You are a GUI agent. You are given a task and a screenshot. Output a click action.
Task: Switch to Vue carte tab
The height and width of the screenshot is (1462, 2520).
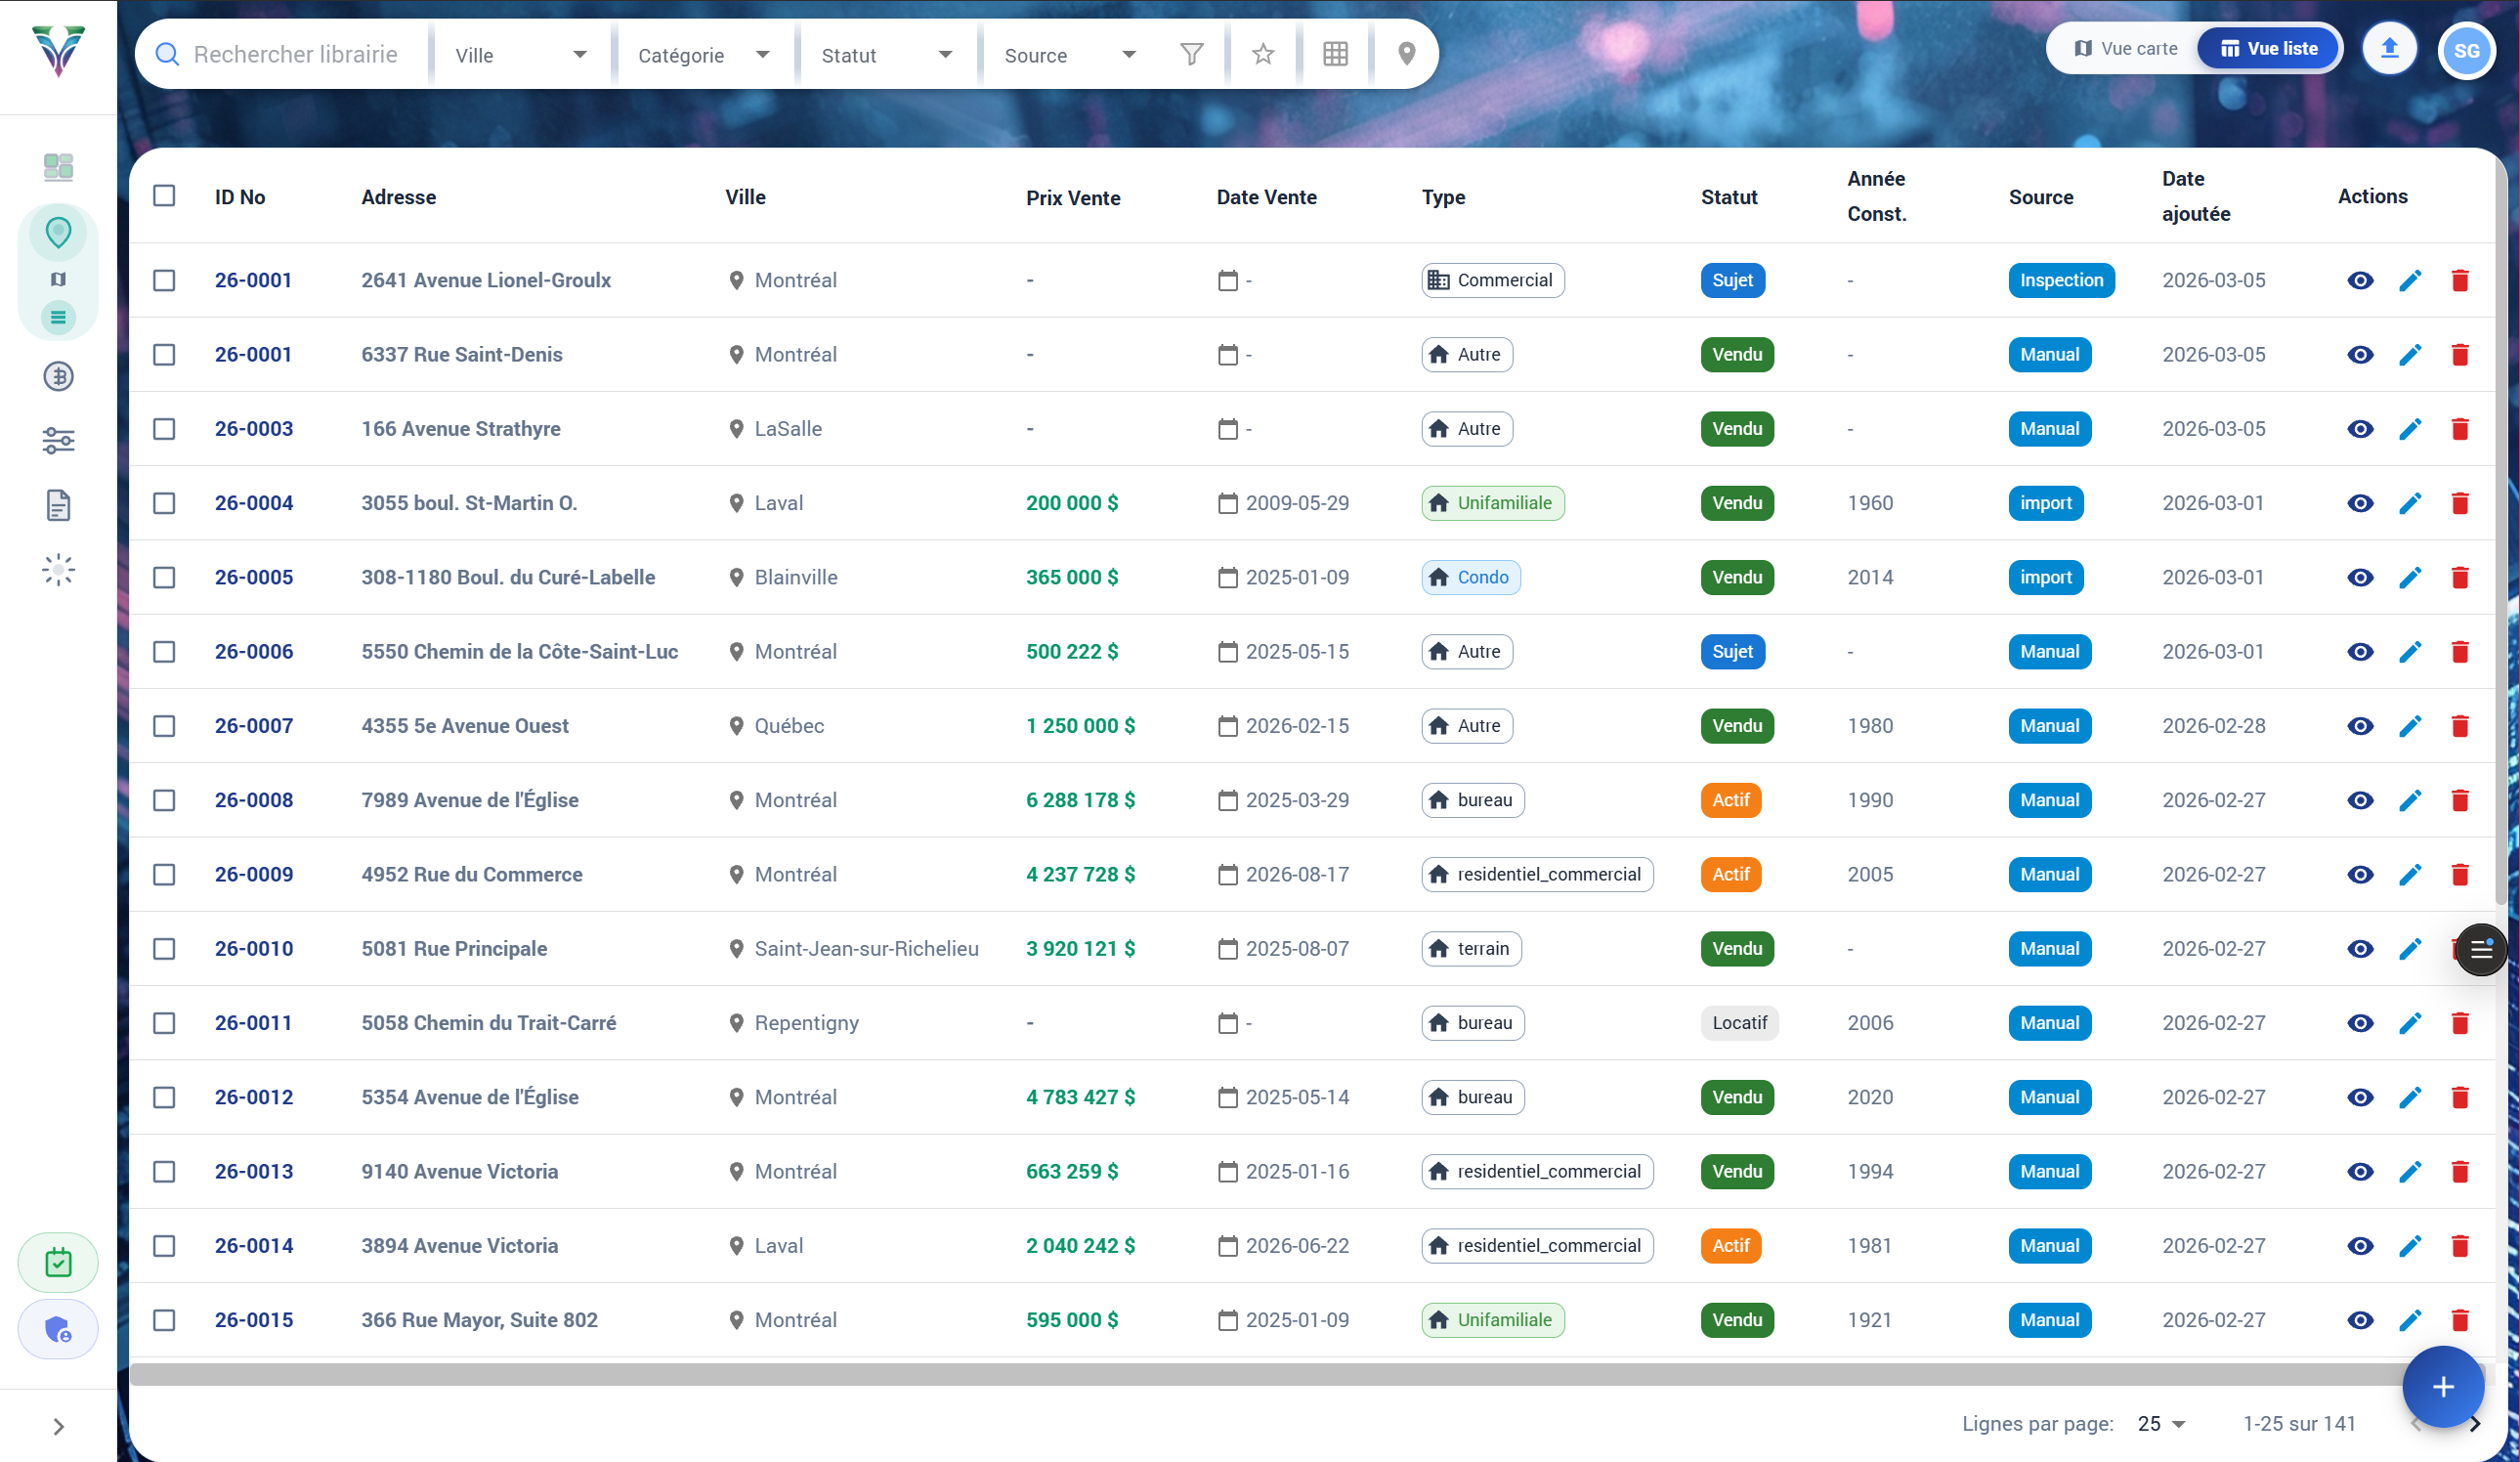coord(2125,49)
